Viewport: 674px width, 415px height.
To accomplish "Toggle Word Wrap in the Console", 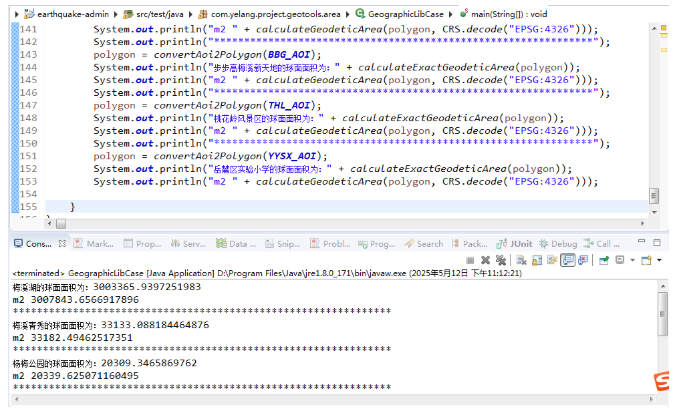I will (x=552, y=260).
